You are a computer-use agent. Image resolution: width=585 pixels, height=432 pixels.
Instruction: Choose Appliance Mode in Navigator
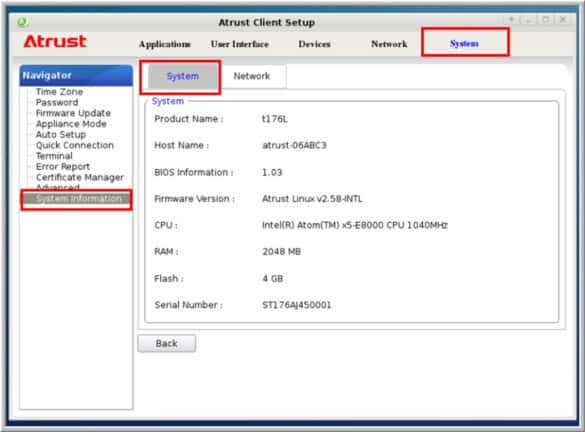click(x=71, y=124)
